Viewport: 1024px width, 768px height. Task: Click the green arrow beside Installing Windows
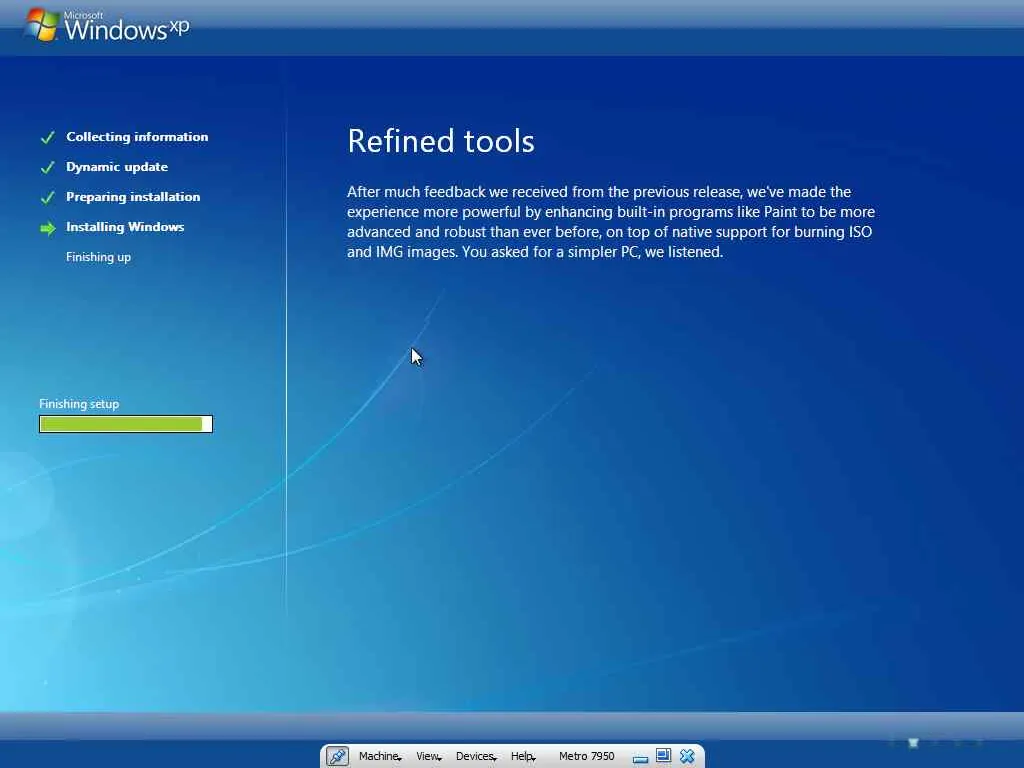click(48, 228)
